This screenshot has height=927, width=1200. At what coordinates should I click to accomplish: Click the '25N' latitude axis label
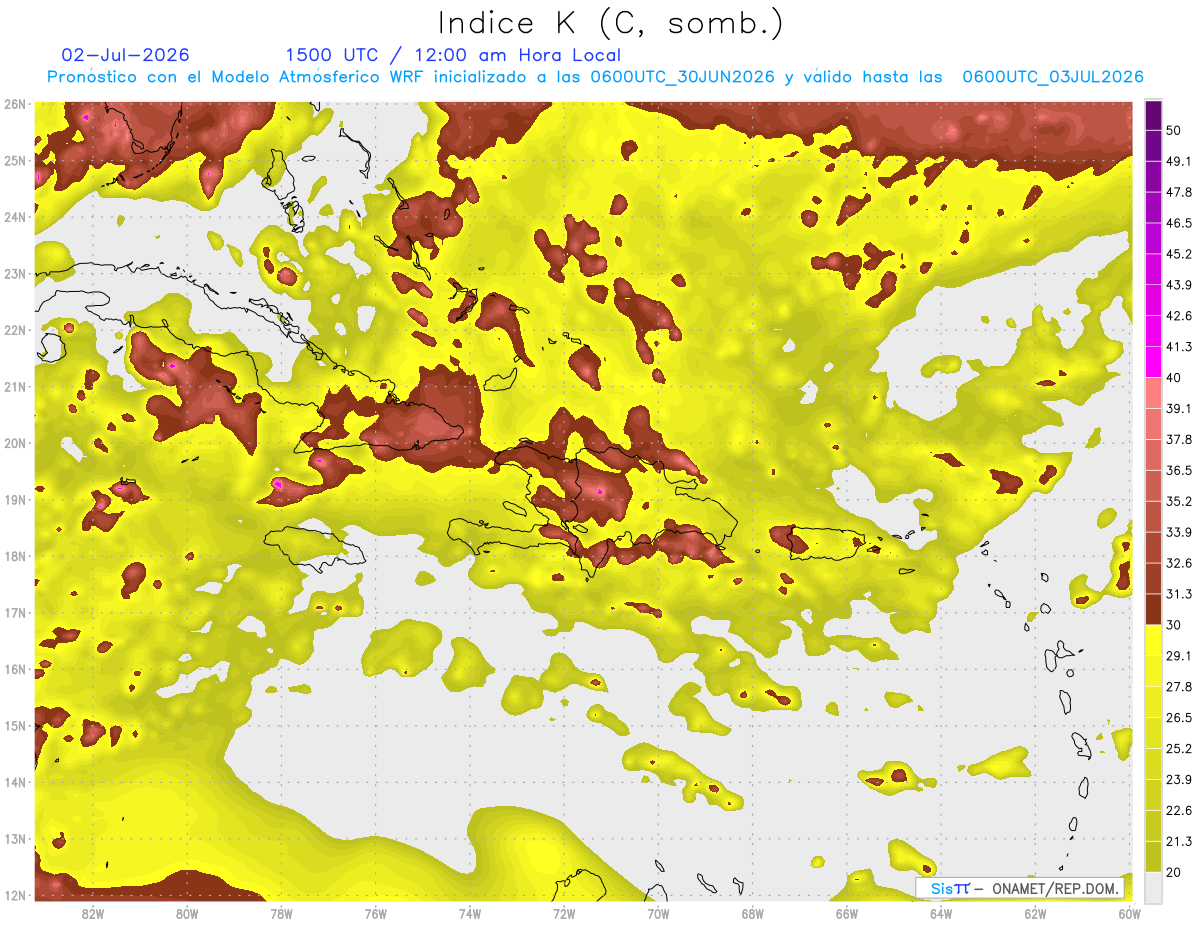(15, 160)
